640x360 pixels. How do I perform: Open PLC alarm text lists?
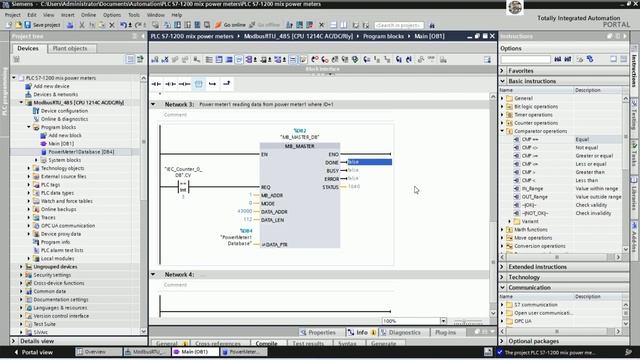pos(62,250)
